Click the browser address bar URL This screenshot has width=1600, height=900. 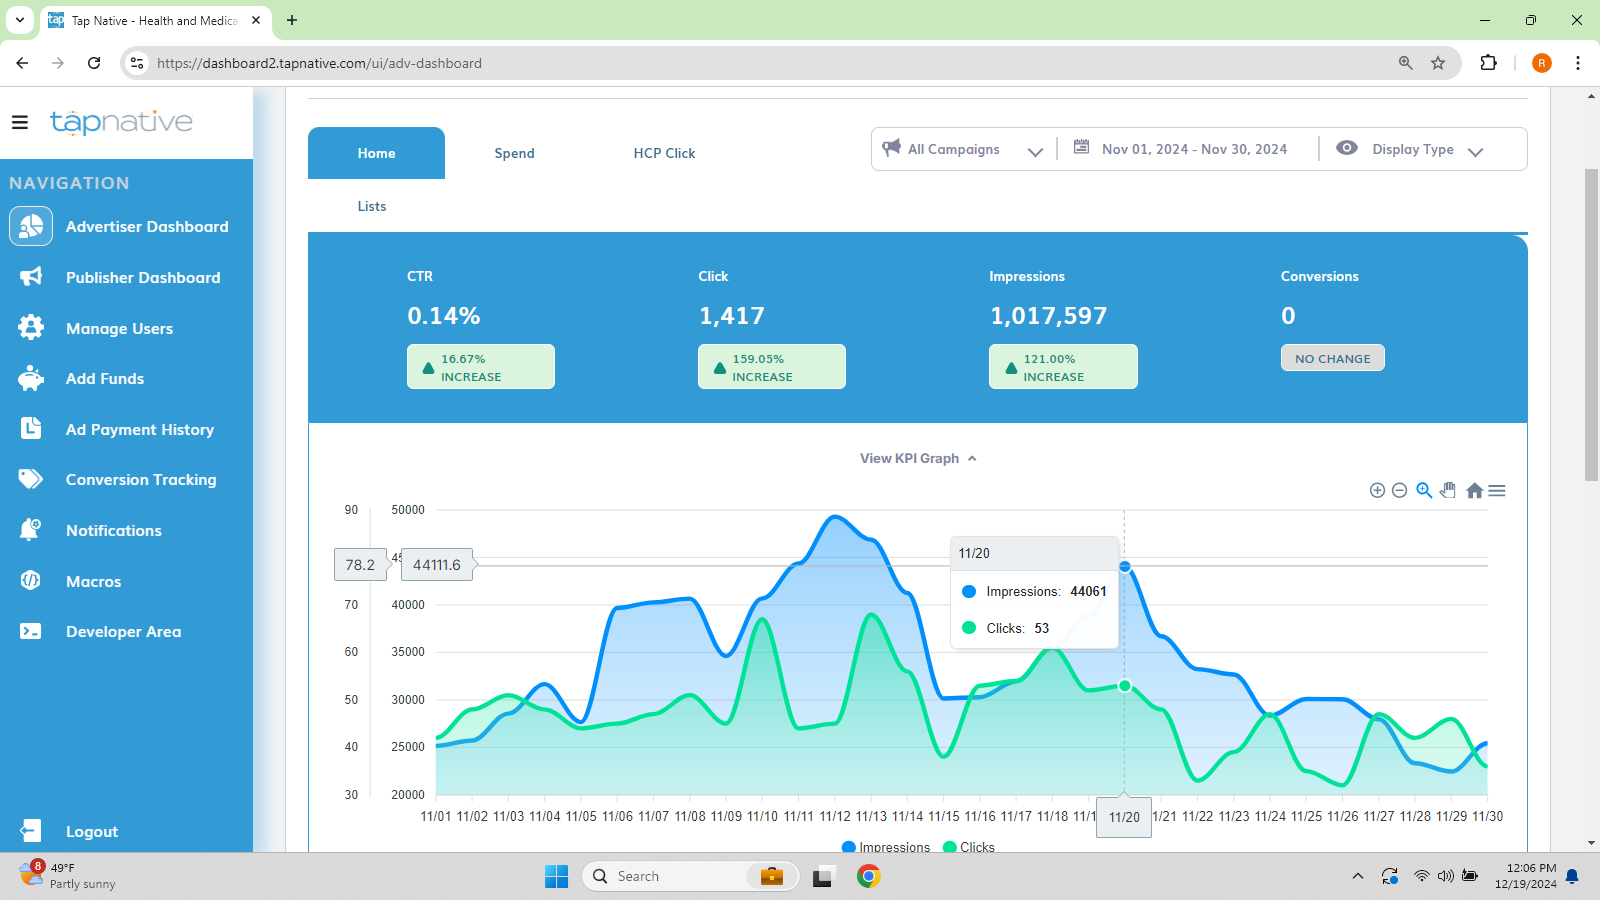(x=319, y=63)
